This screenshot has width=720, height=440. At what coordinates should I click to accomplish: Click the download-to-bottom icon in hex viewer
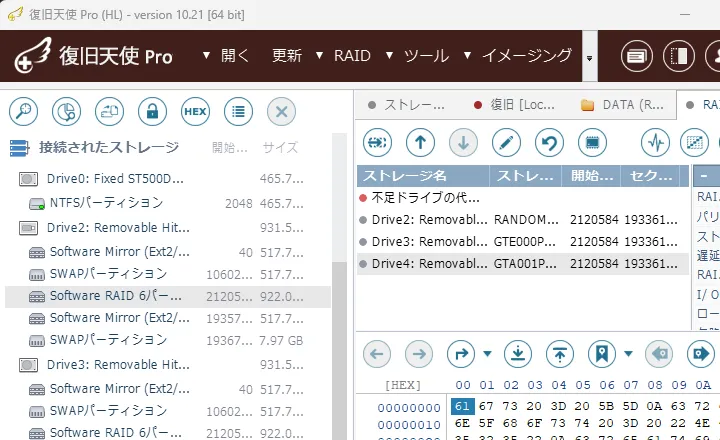click(x=518, y=354)
